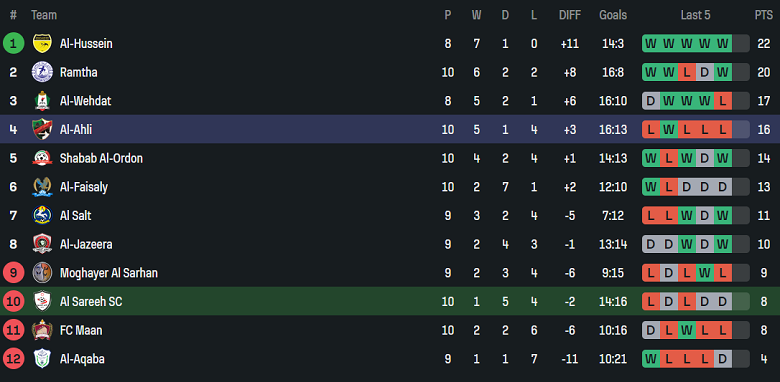Click the Al-Hussein team crest icon
Viewport: 780px width, 382px height.
point(42,43)
